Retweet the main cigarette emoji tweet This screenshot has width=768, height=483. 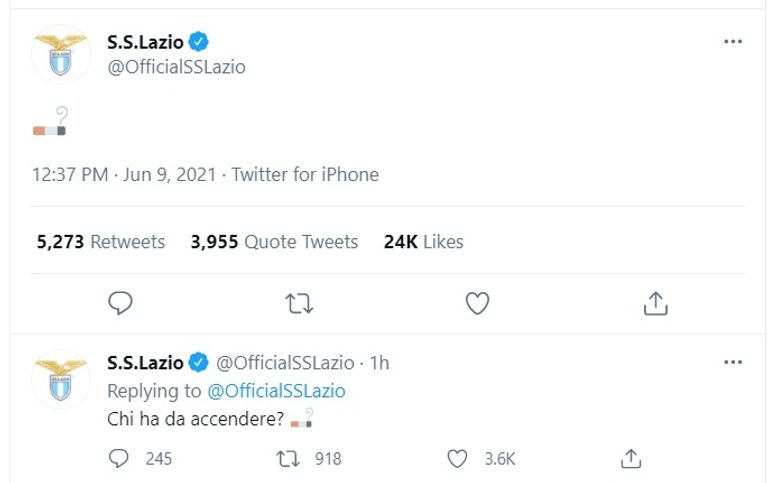click(299, 302)
